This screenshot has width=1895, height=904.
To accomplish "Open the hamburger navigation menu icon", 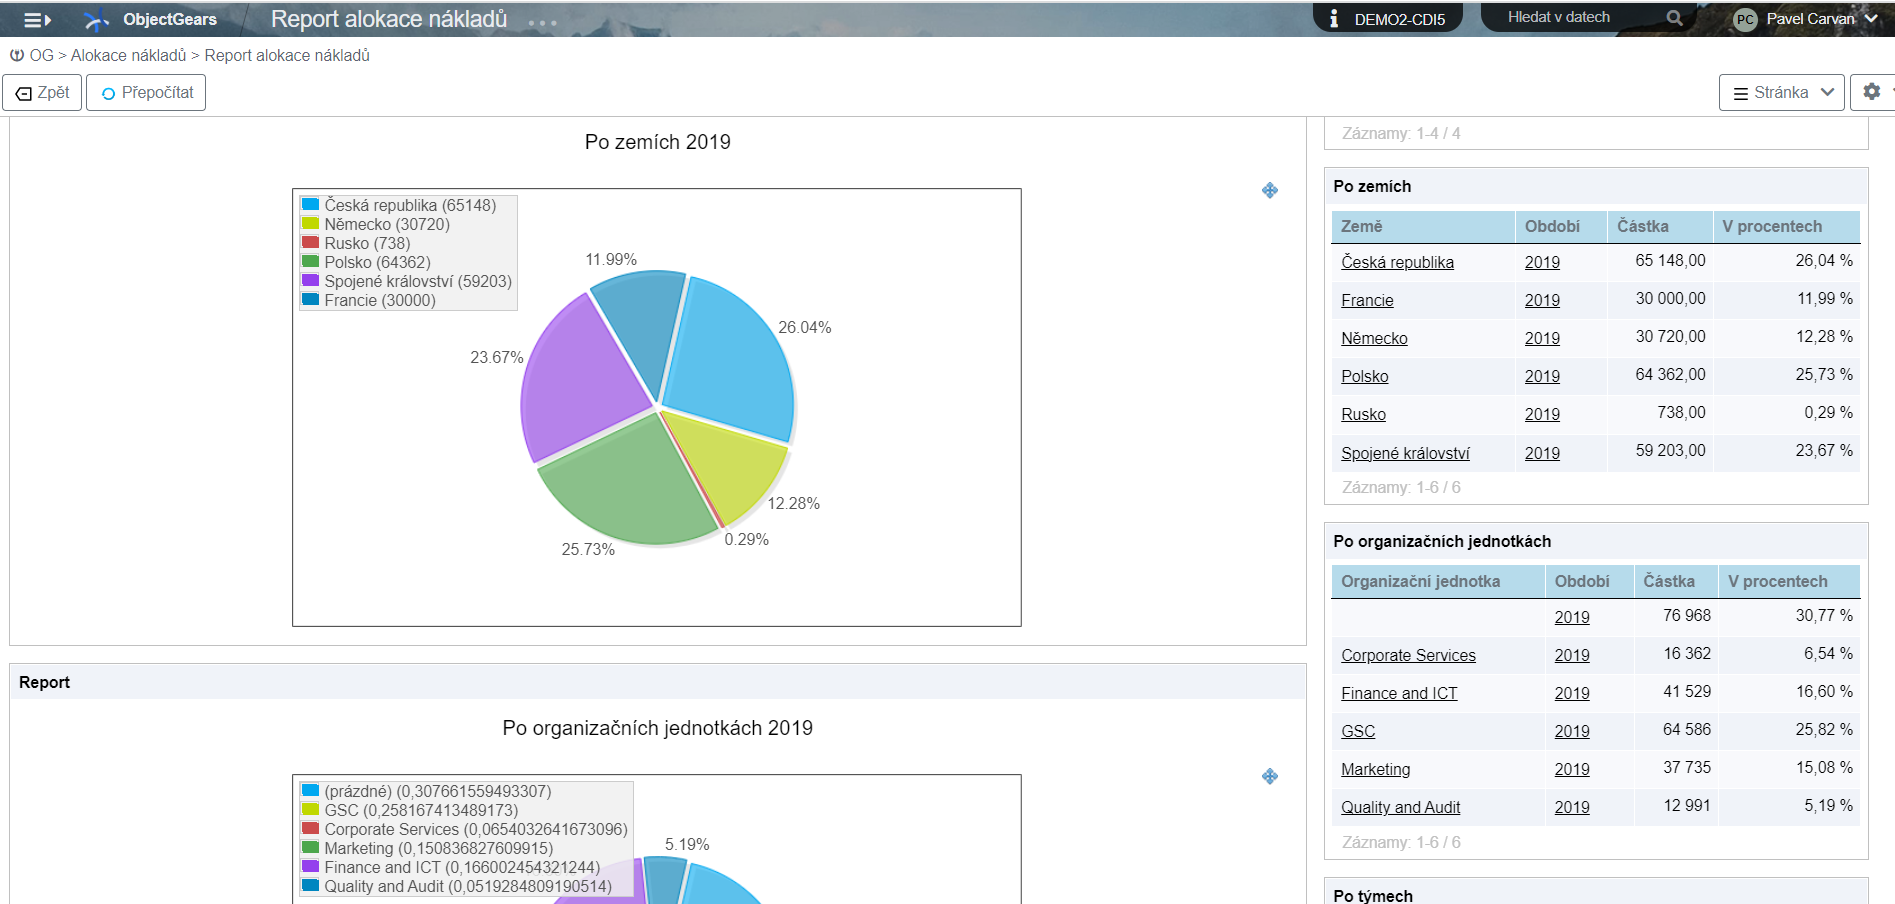I will click(x=37, y=20).
